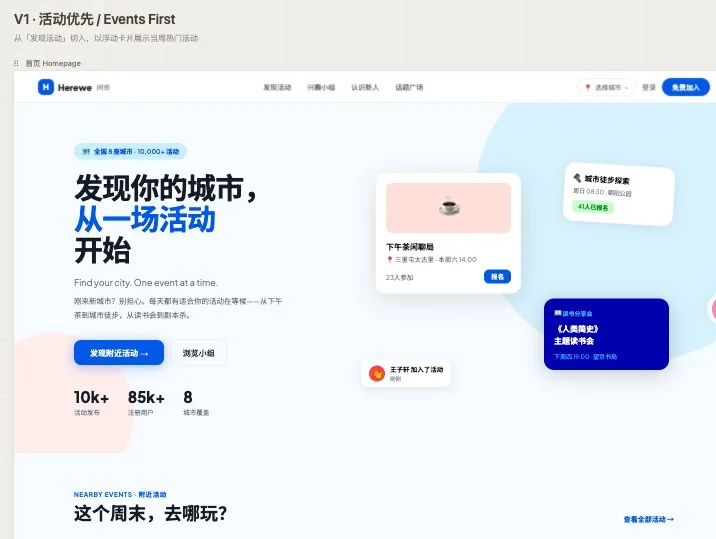716x539 pixels.
Task: Click the orange avatar icon next to 王子轩
Action: (377, 373)
